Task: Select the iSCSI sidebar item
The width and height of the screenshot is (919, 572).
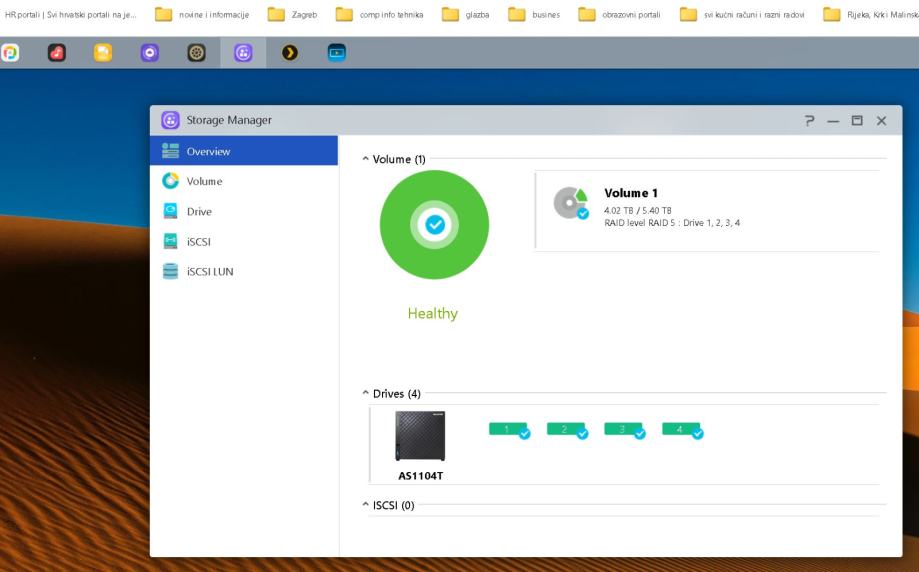Action: pos(199,241)
